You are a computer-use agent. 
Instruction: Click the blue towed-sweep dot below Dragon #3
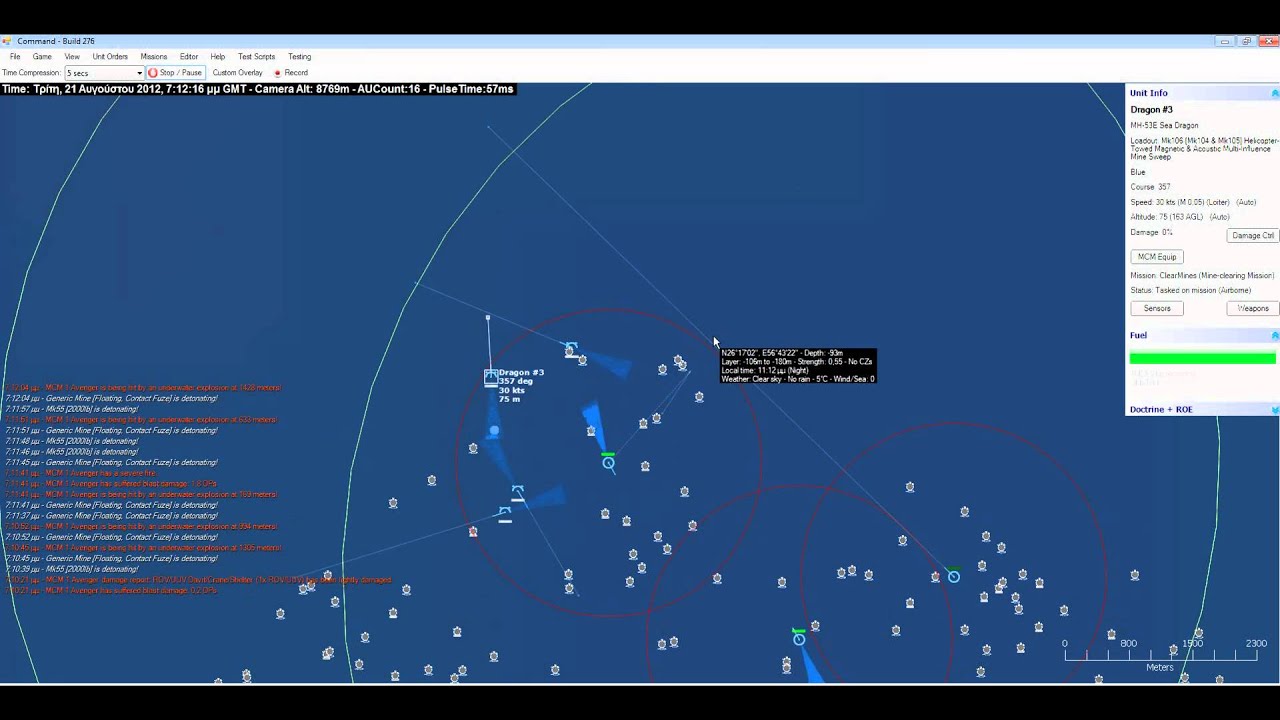(x=494, y=431)
